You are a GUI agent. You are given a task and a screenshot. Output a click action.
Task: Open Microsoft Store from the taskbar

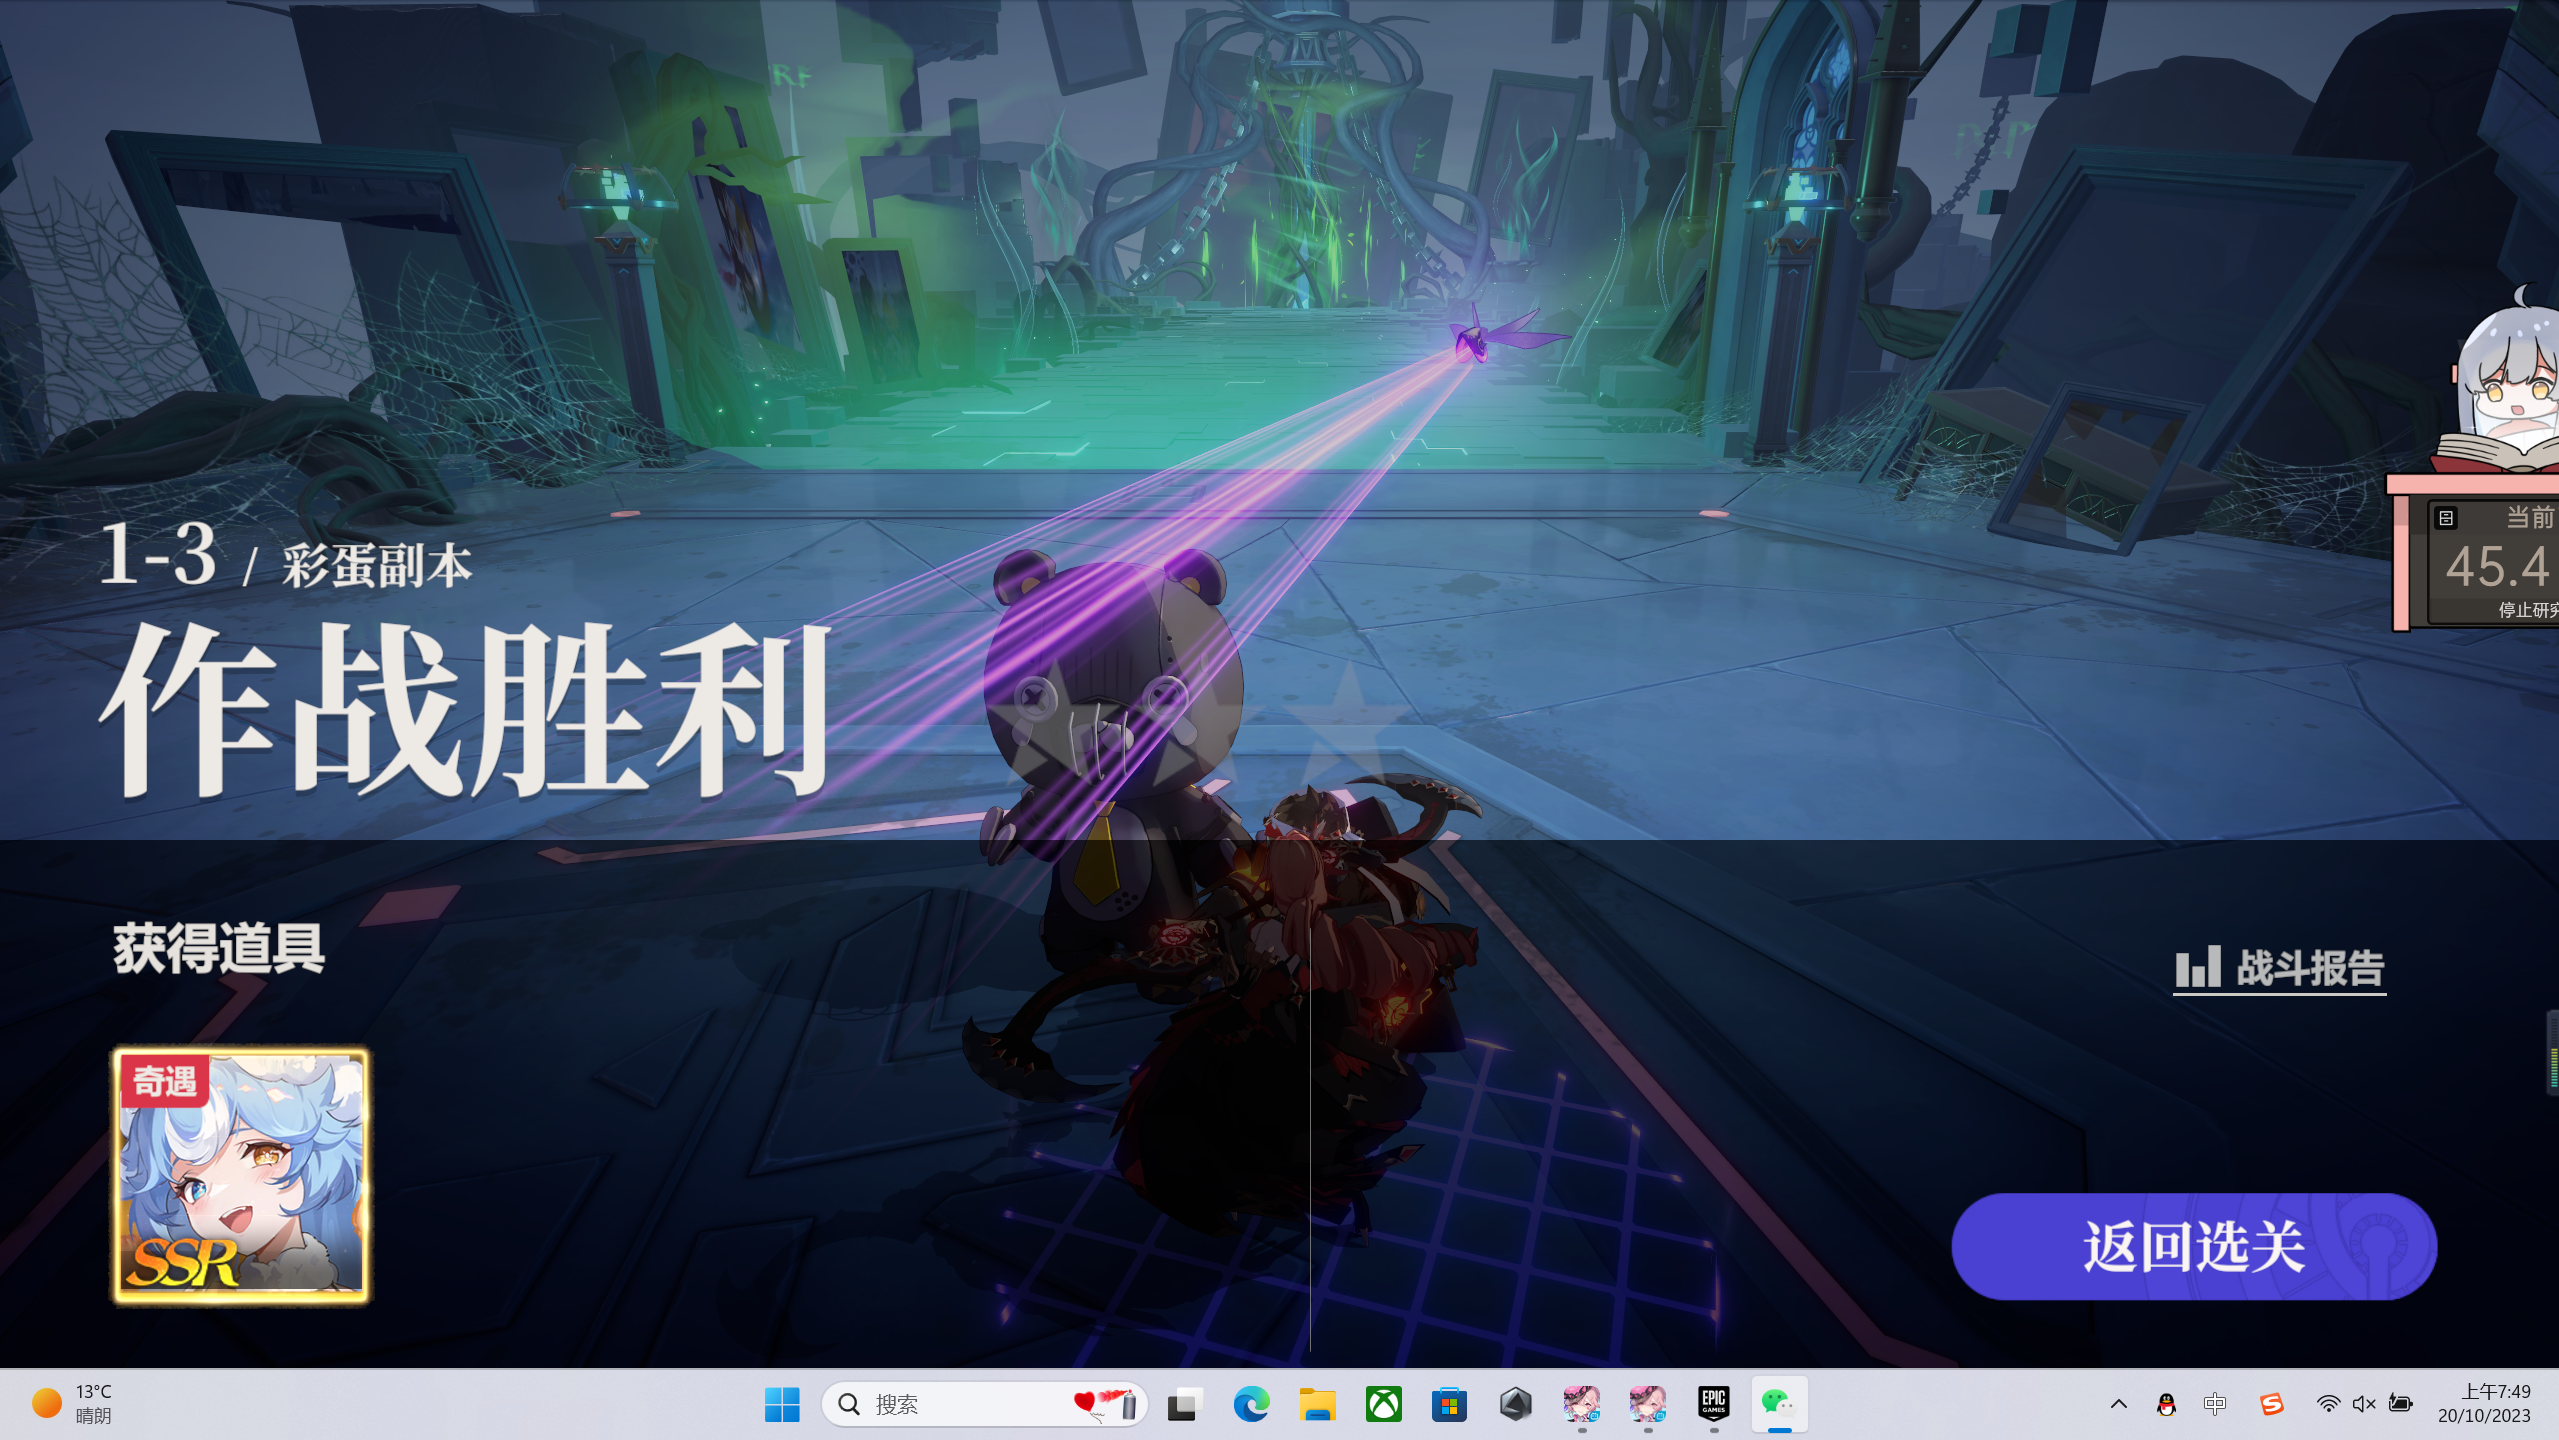(1449, 1404)
